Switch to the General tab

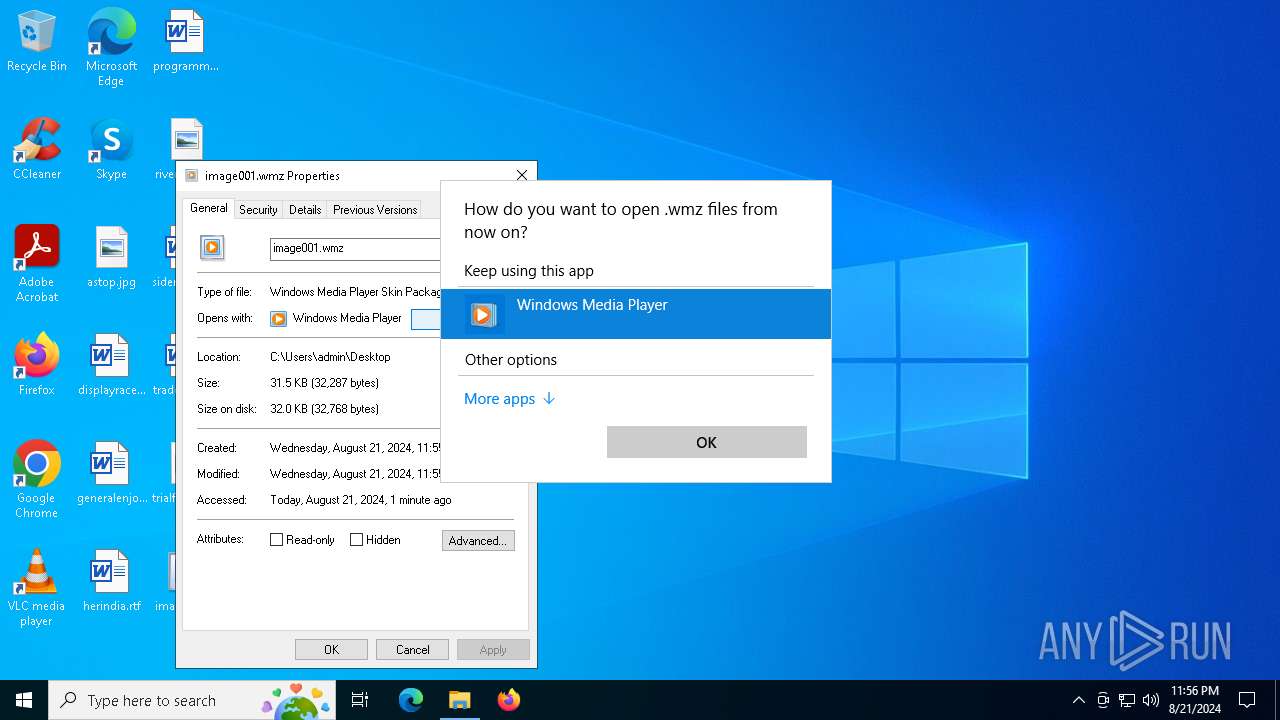209,208
